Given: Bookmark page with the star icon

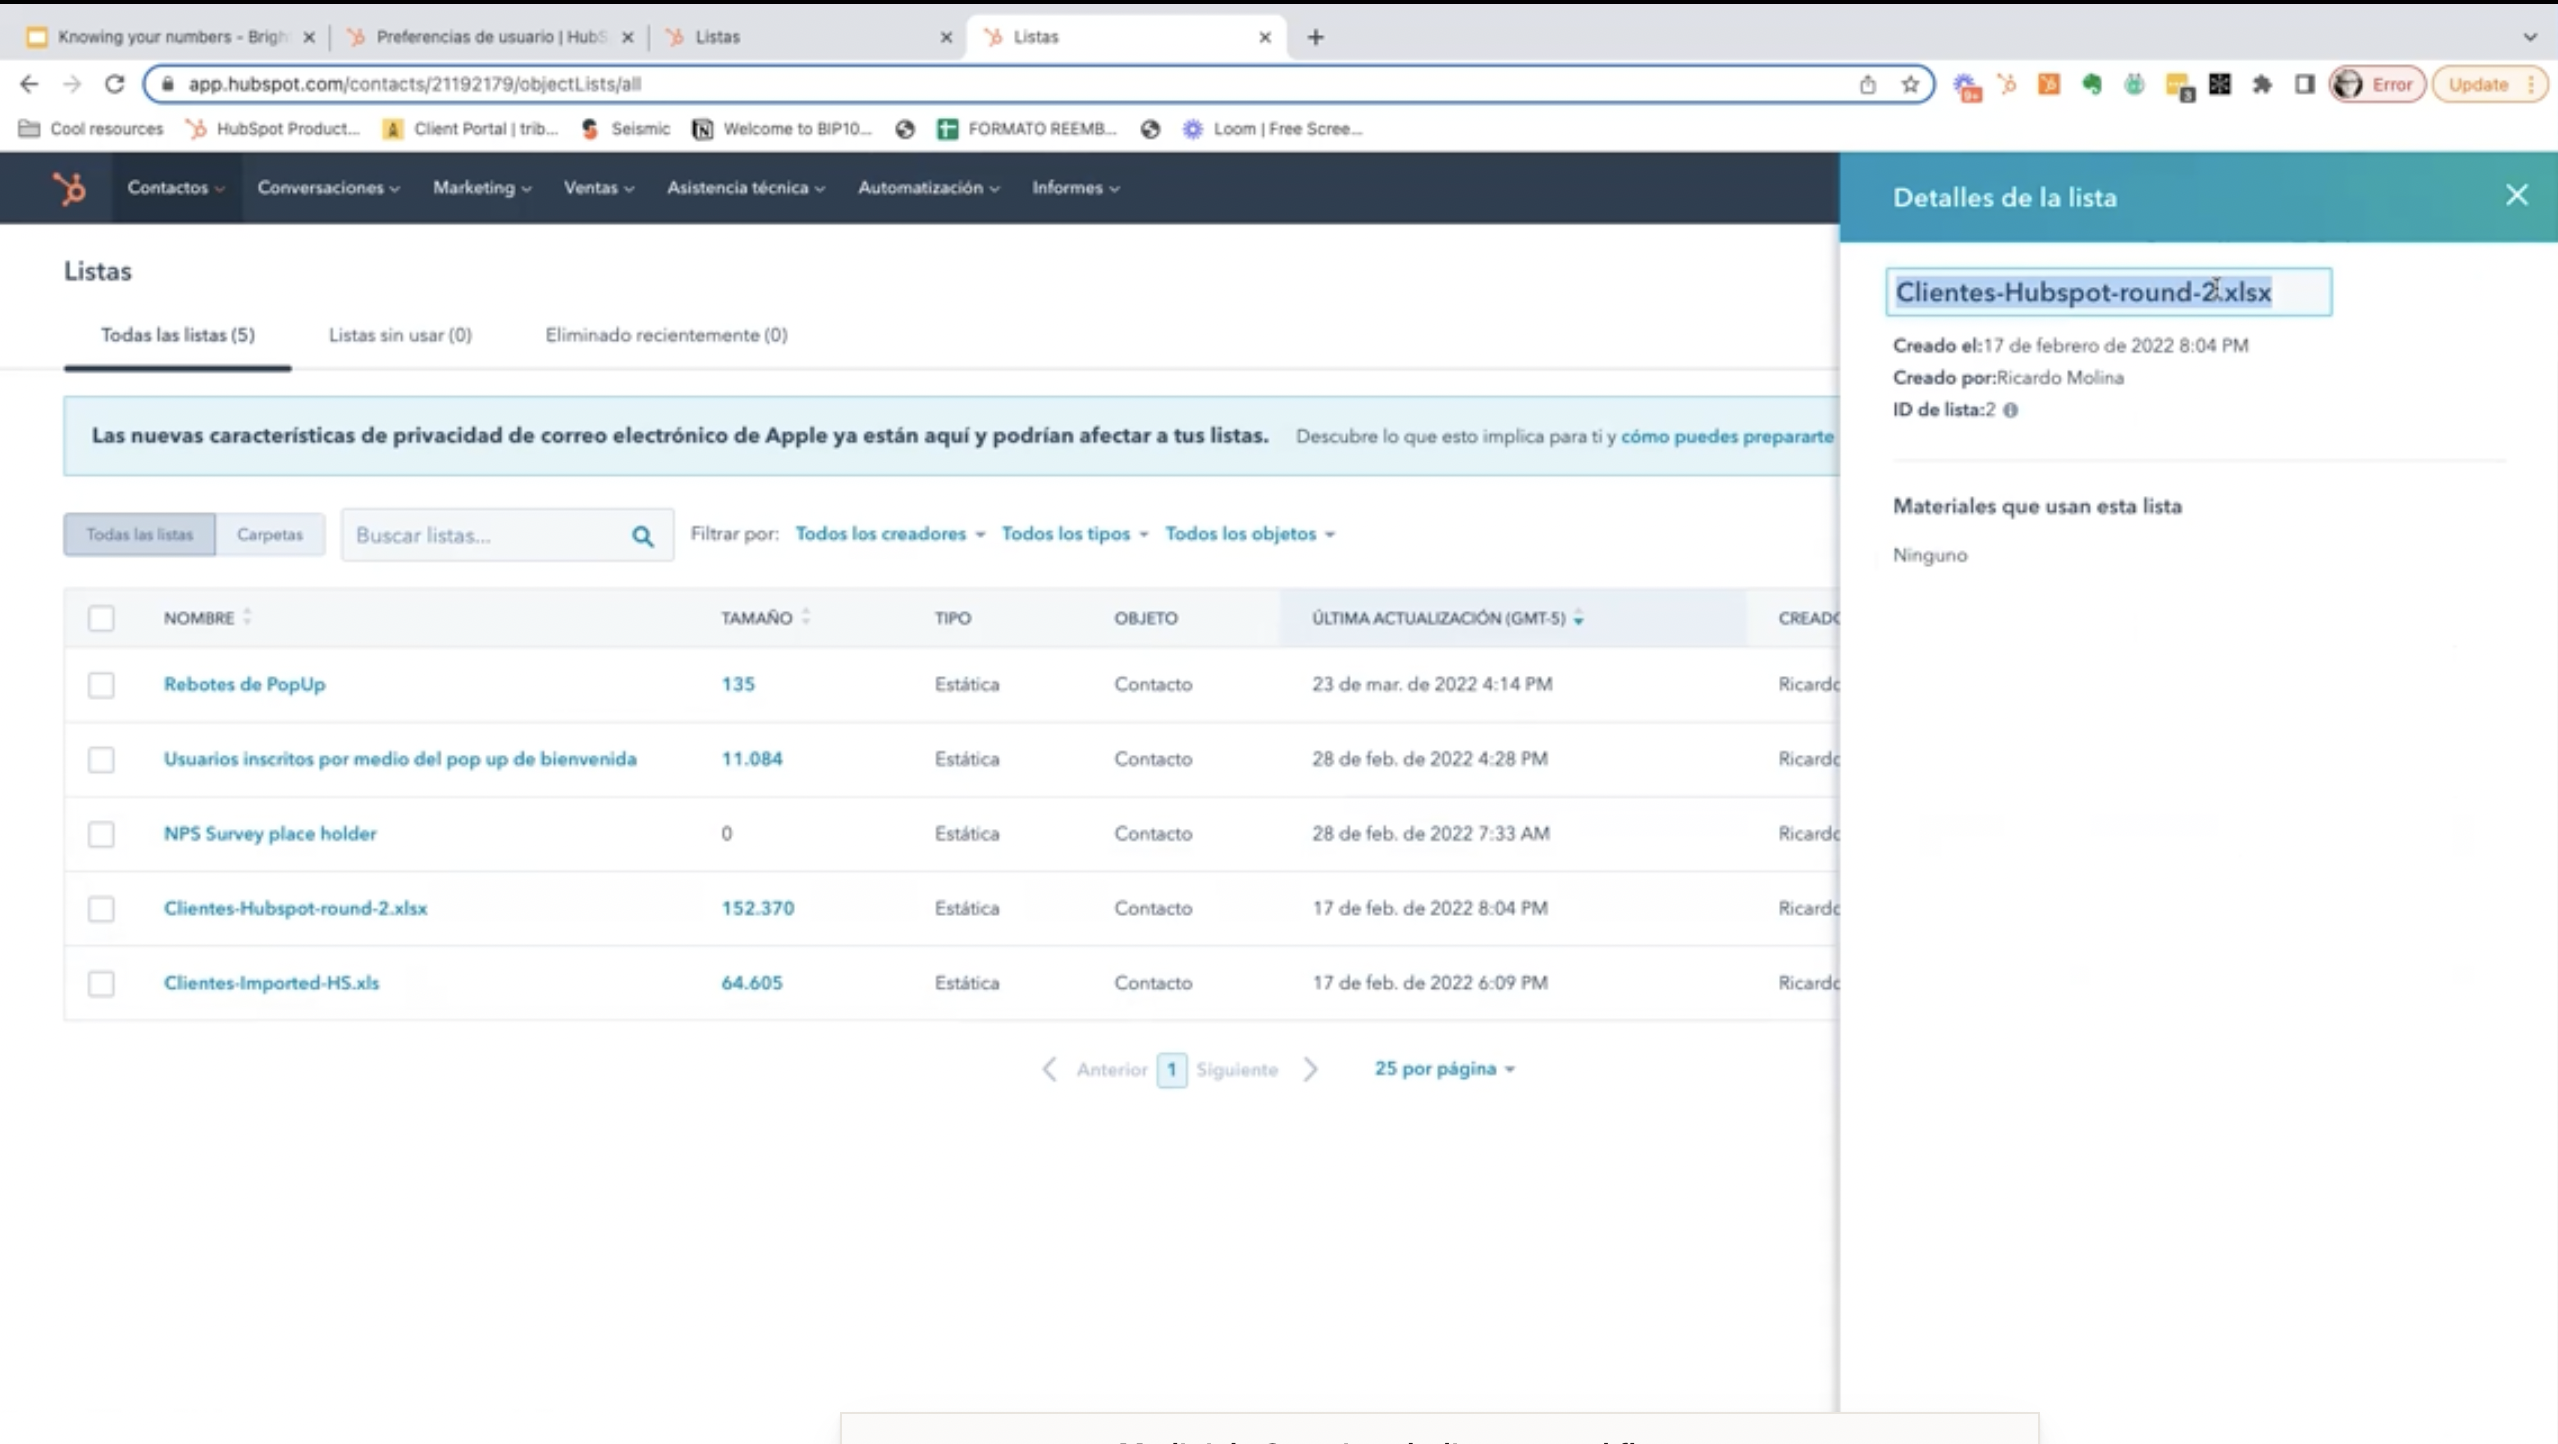Looking at the screenshot, I should tap(1910, 84).
